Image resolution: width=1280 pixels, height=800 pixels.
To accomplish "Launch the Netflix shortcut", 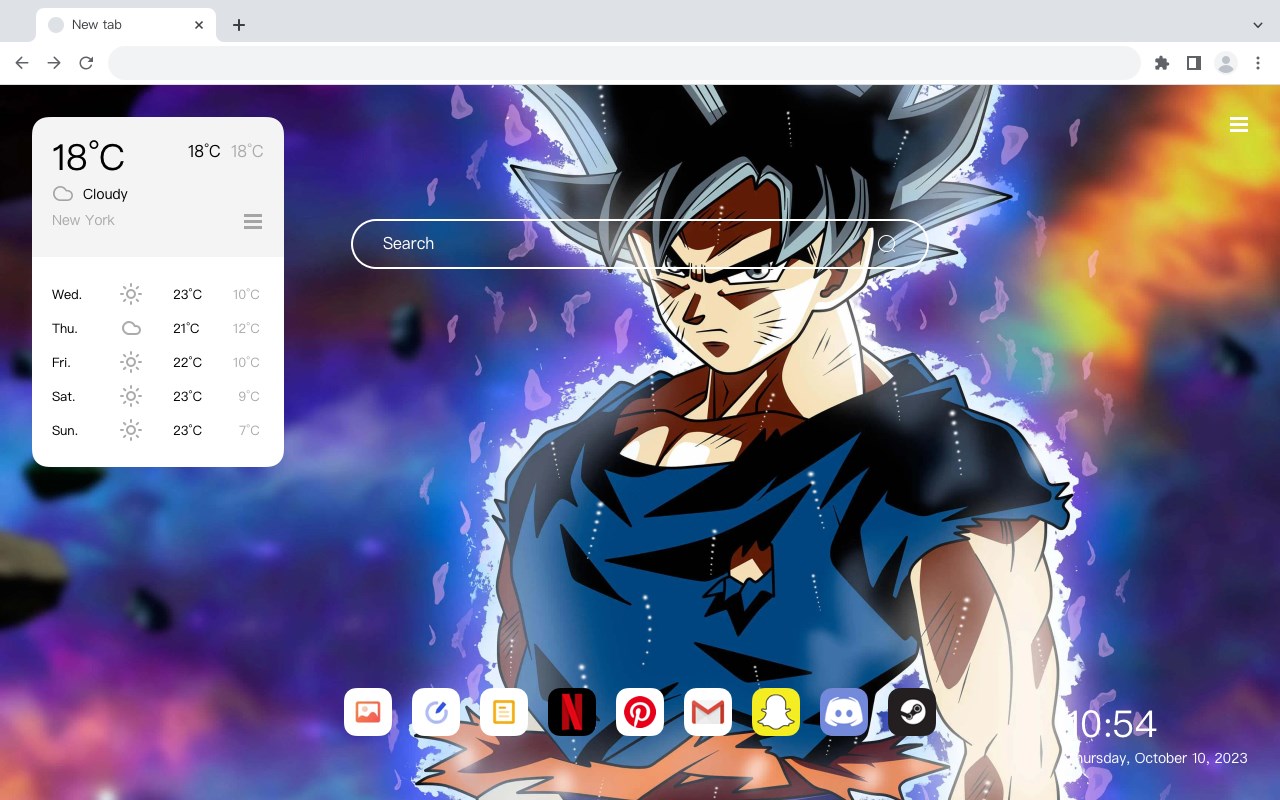I will coord(572,712).
